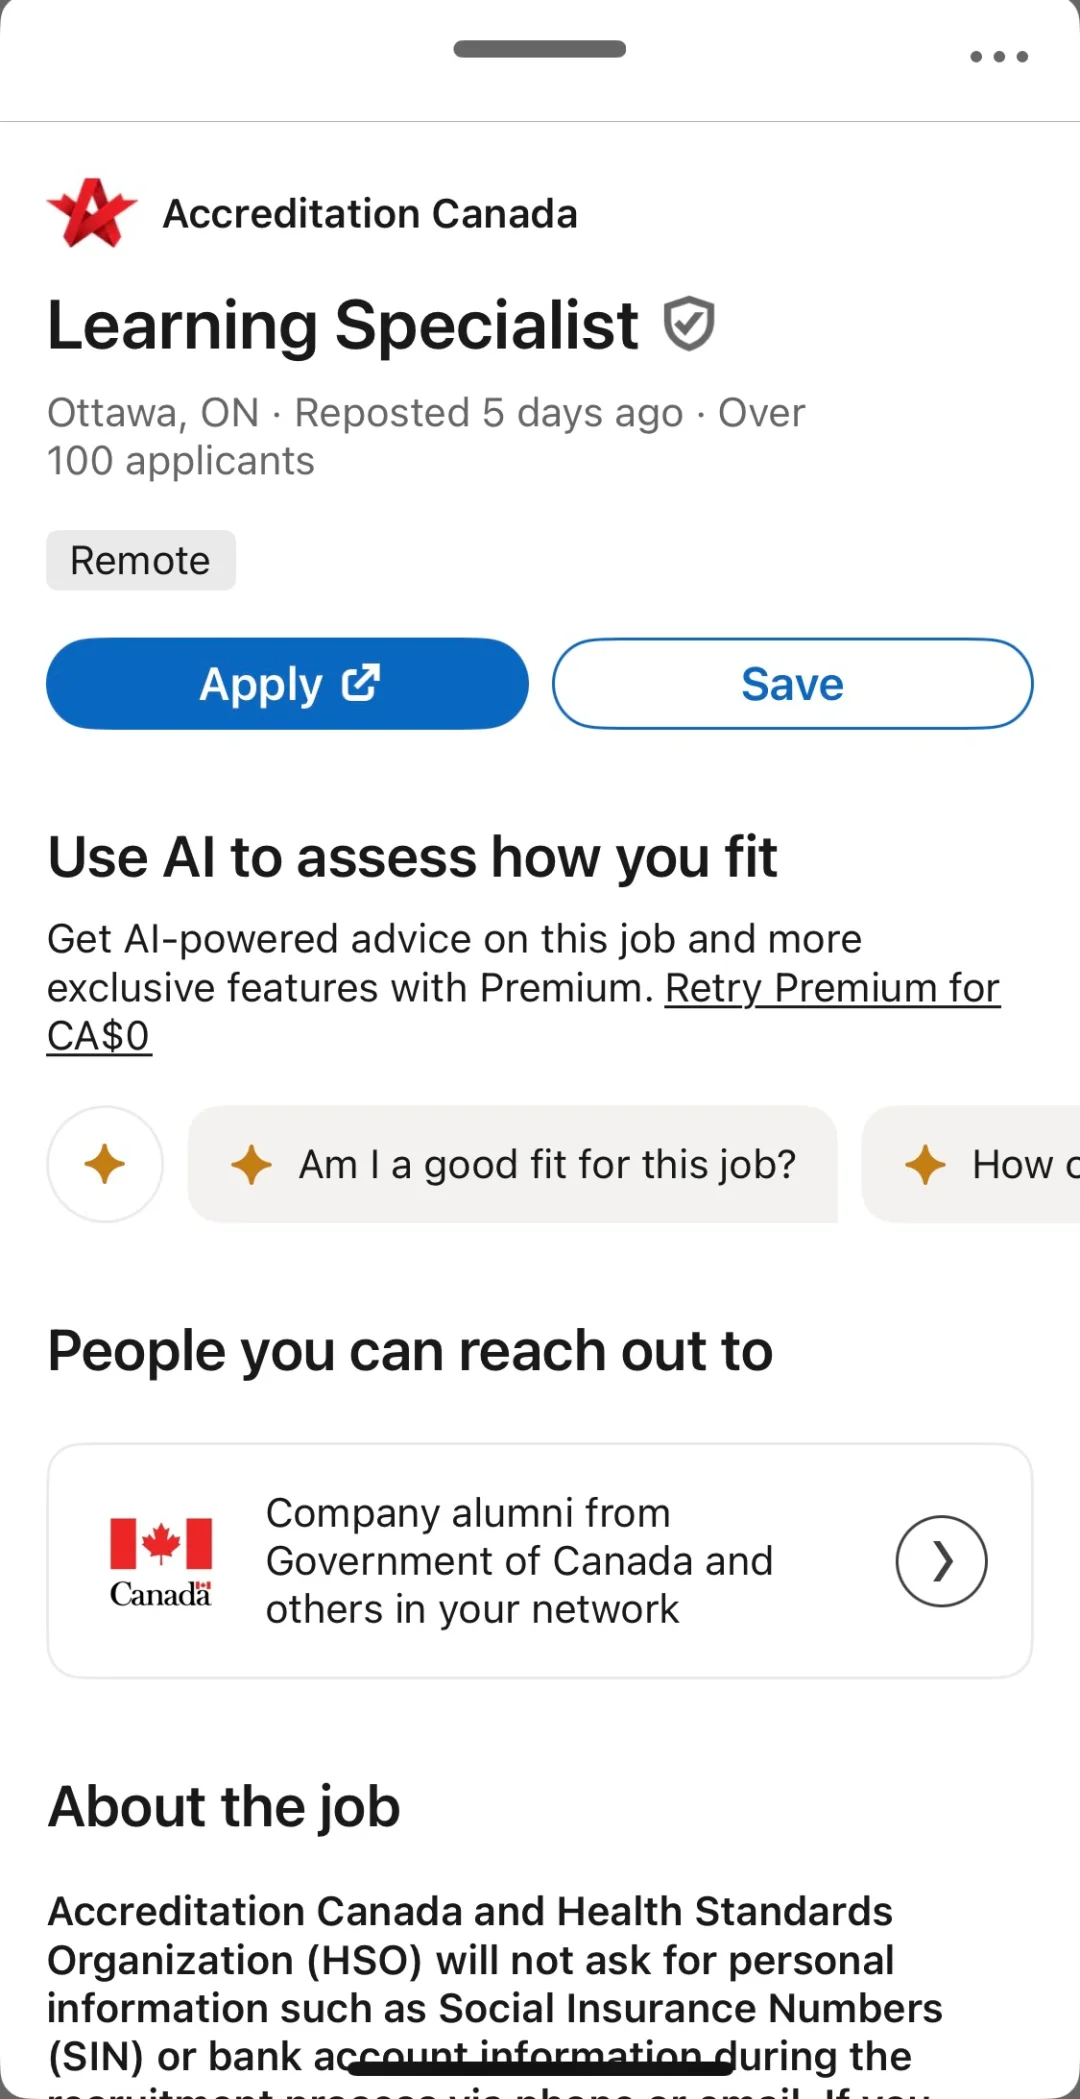Open the Retry Premium for CA$0 link
Viewport: 1080px width, 2099px height.
832,989
